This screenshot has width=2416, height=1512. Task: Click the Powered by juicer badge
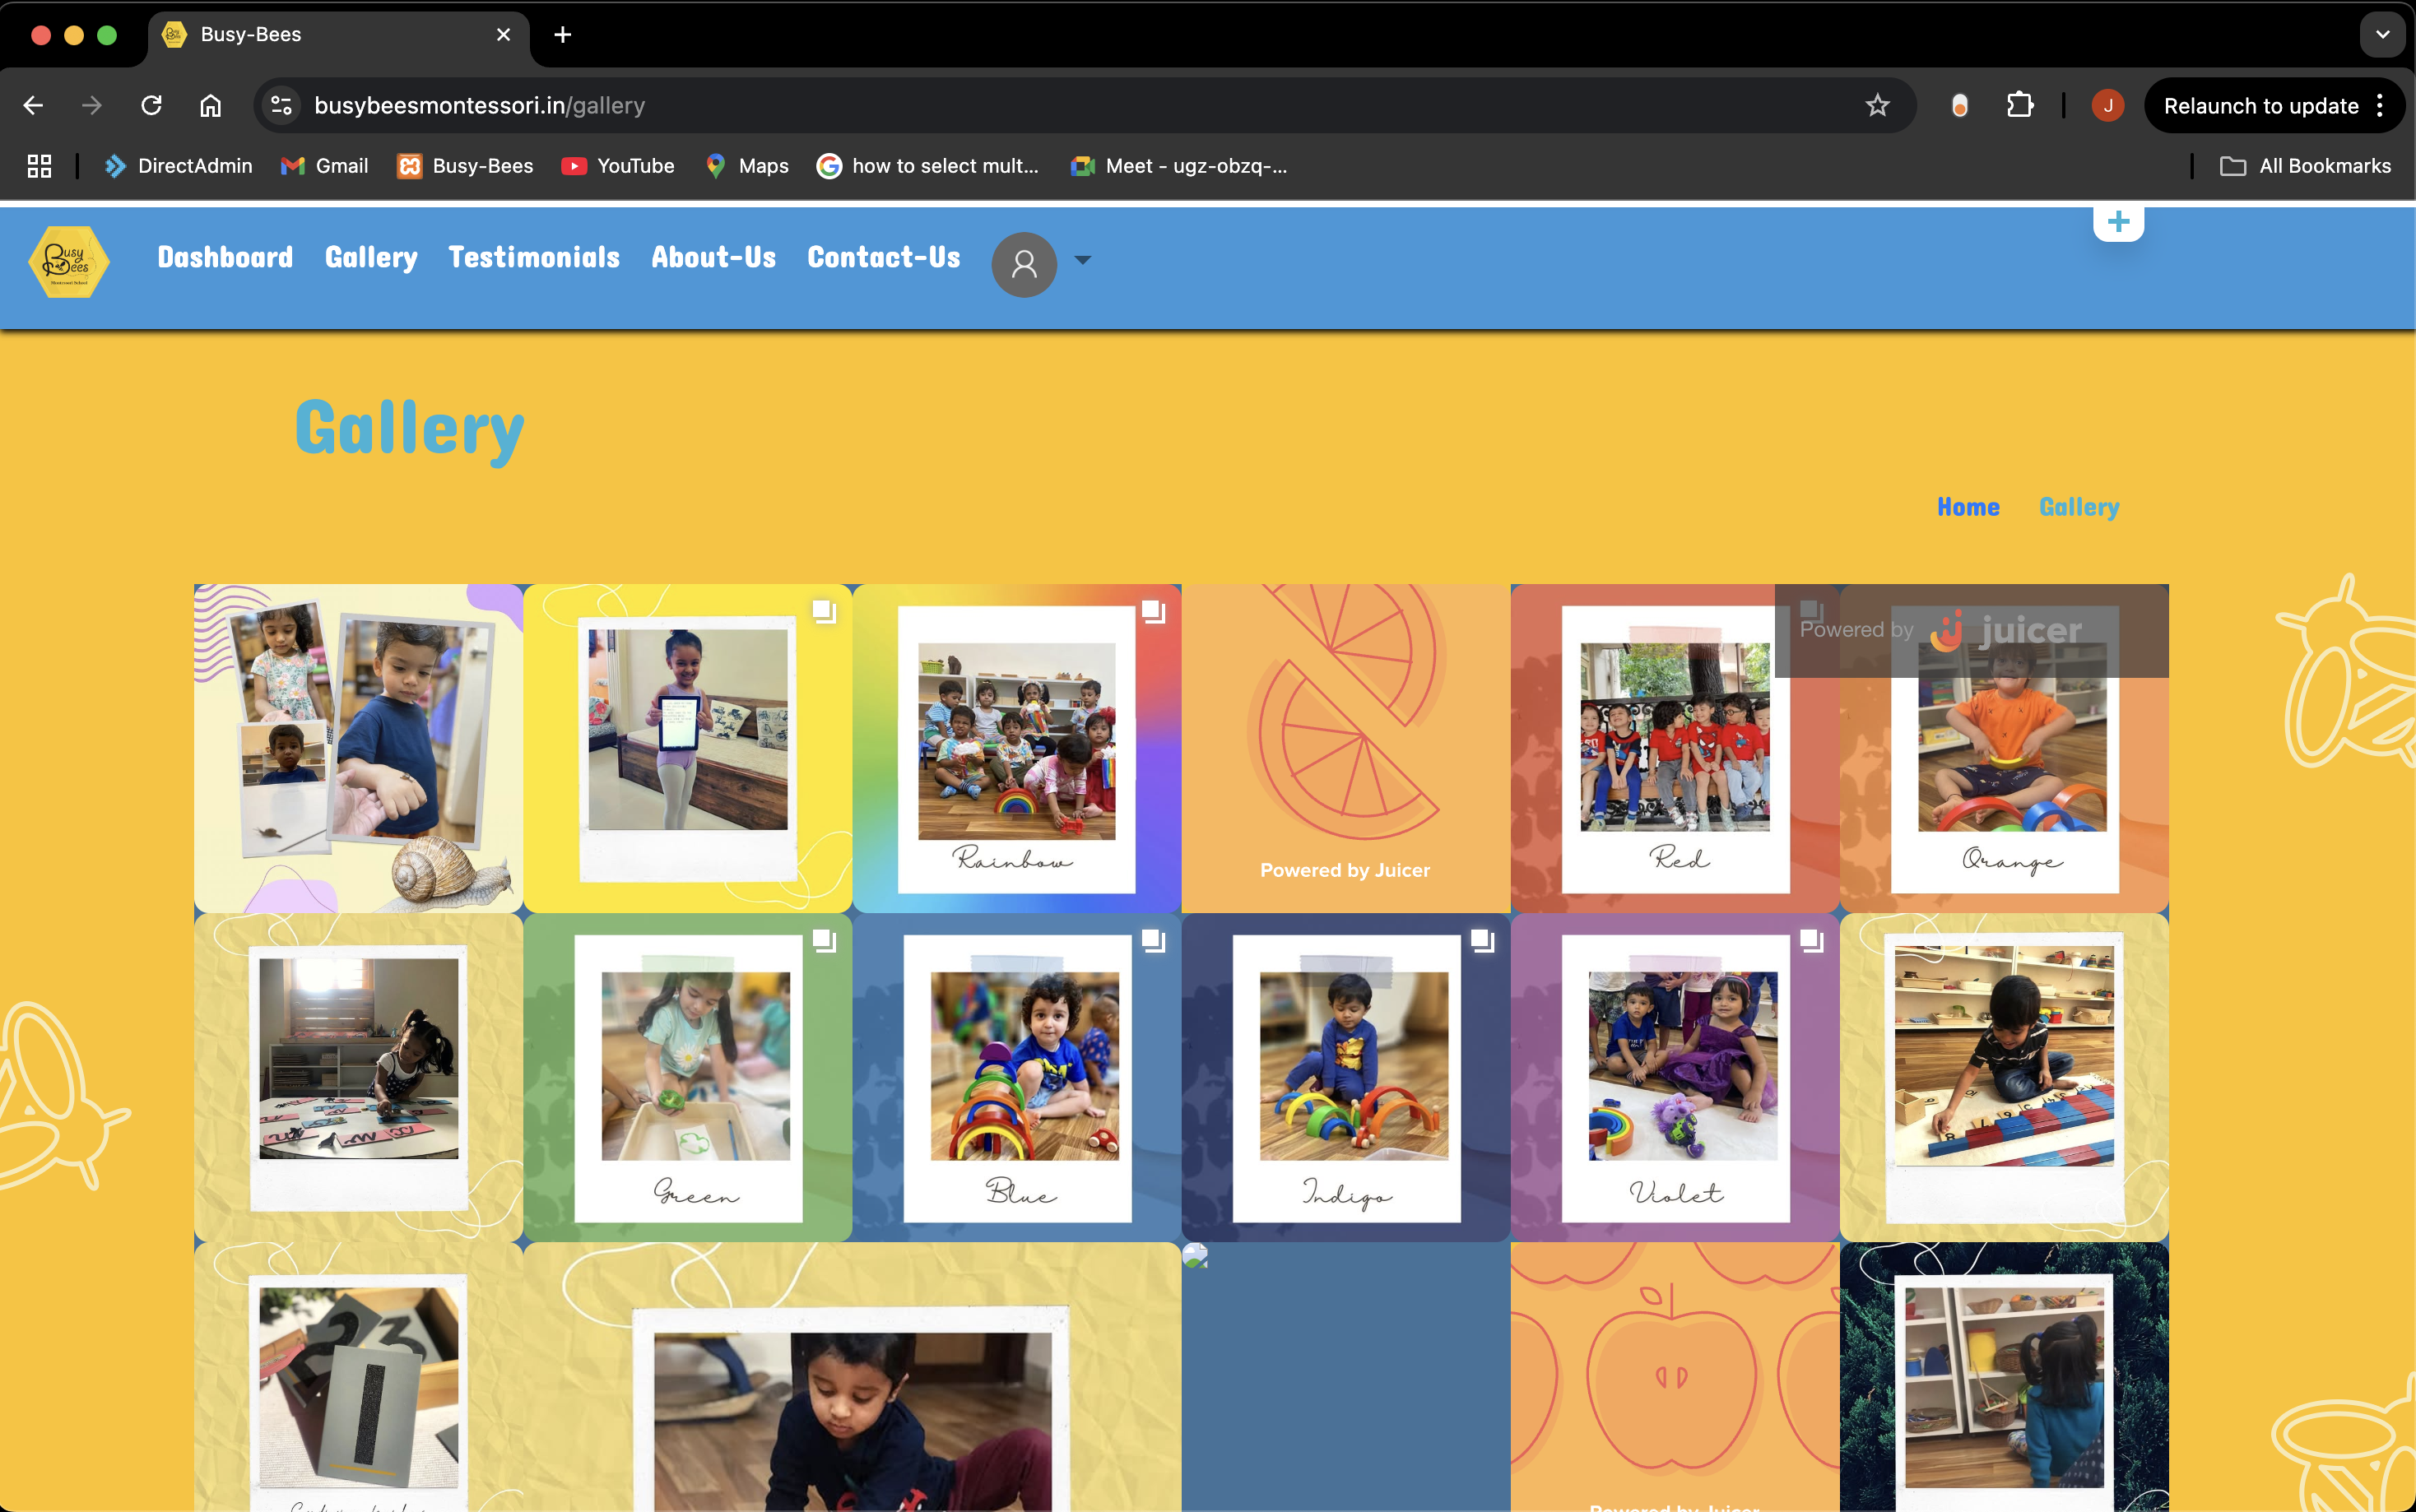(x=1971, y=630)
